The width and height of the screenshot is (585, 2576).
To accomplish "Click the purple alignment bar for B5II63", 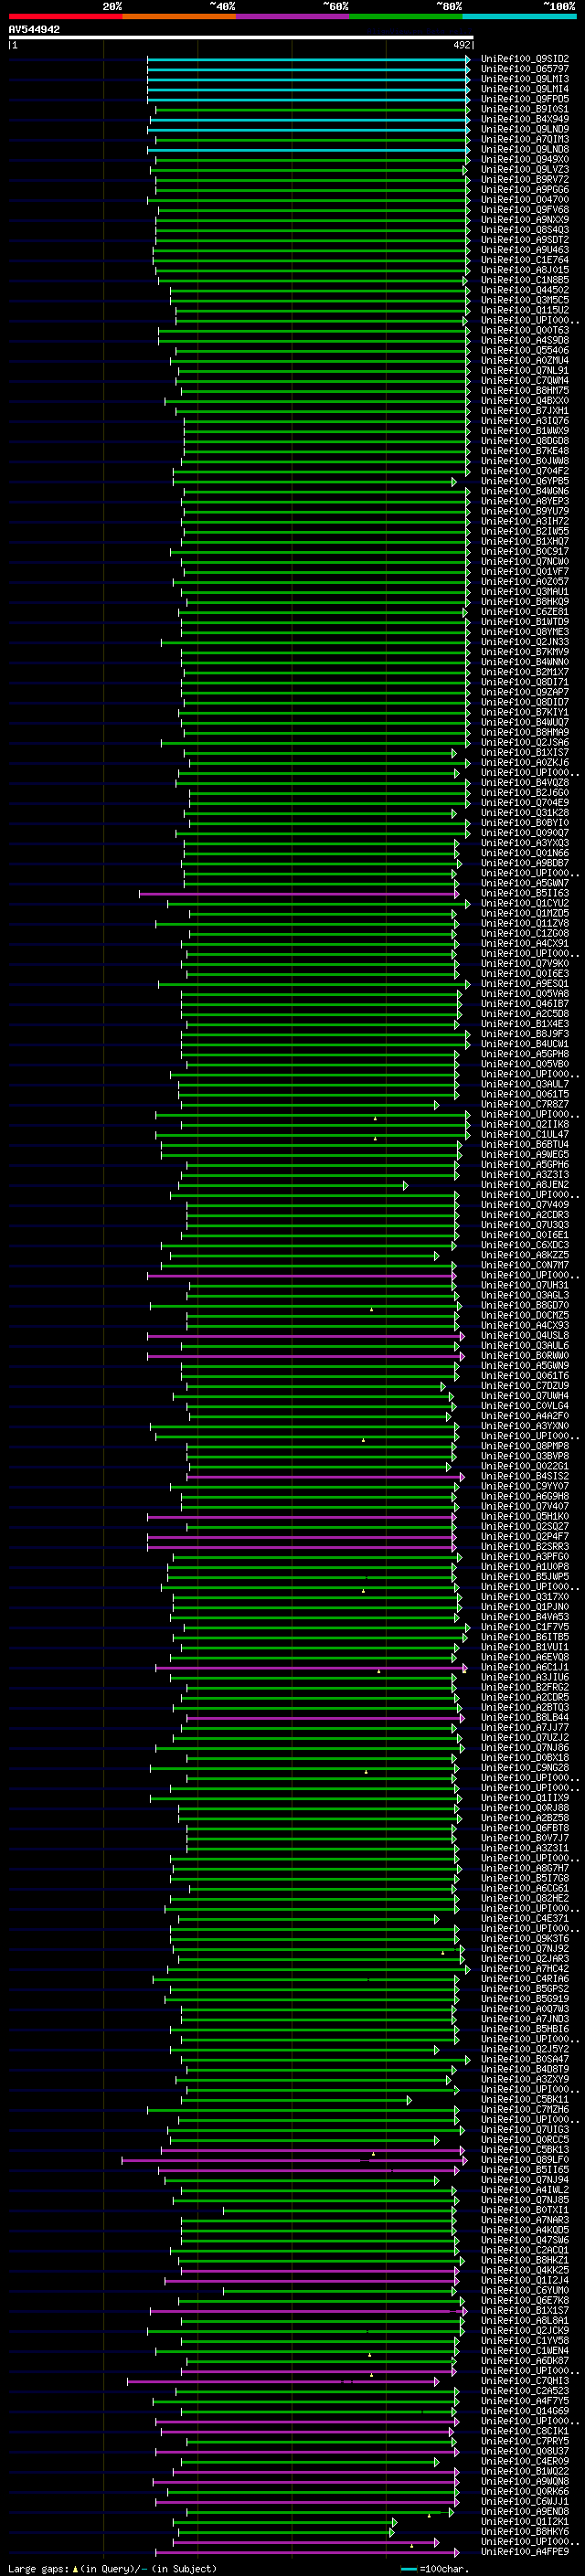I will click(298, 893).
